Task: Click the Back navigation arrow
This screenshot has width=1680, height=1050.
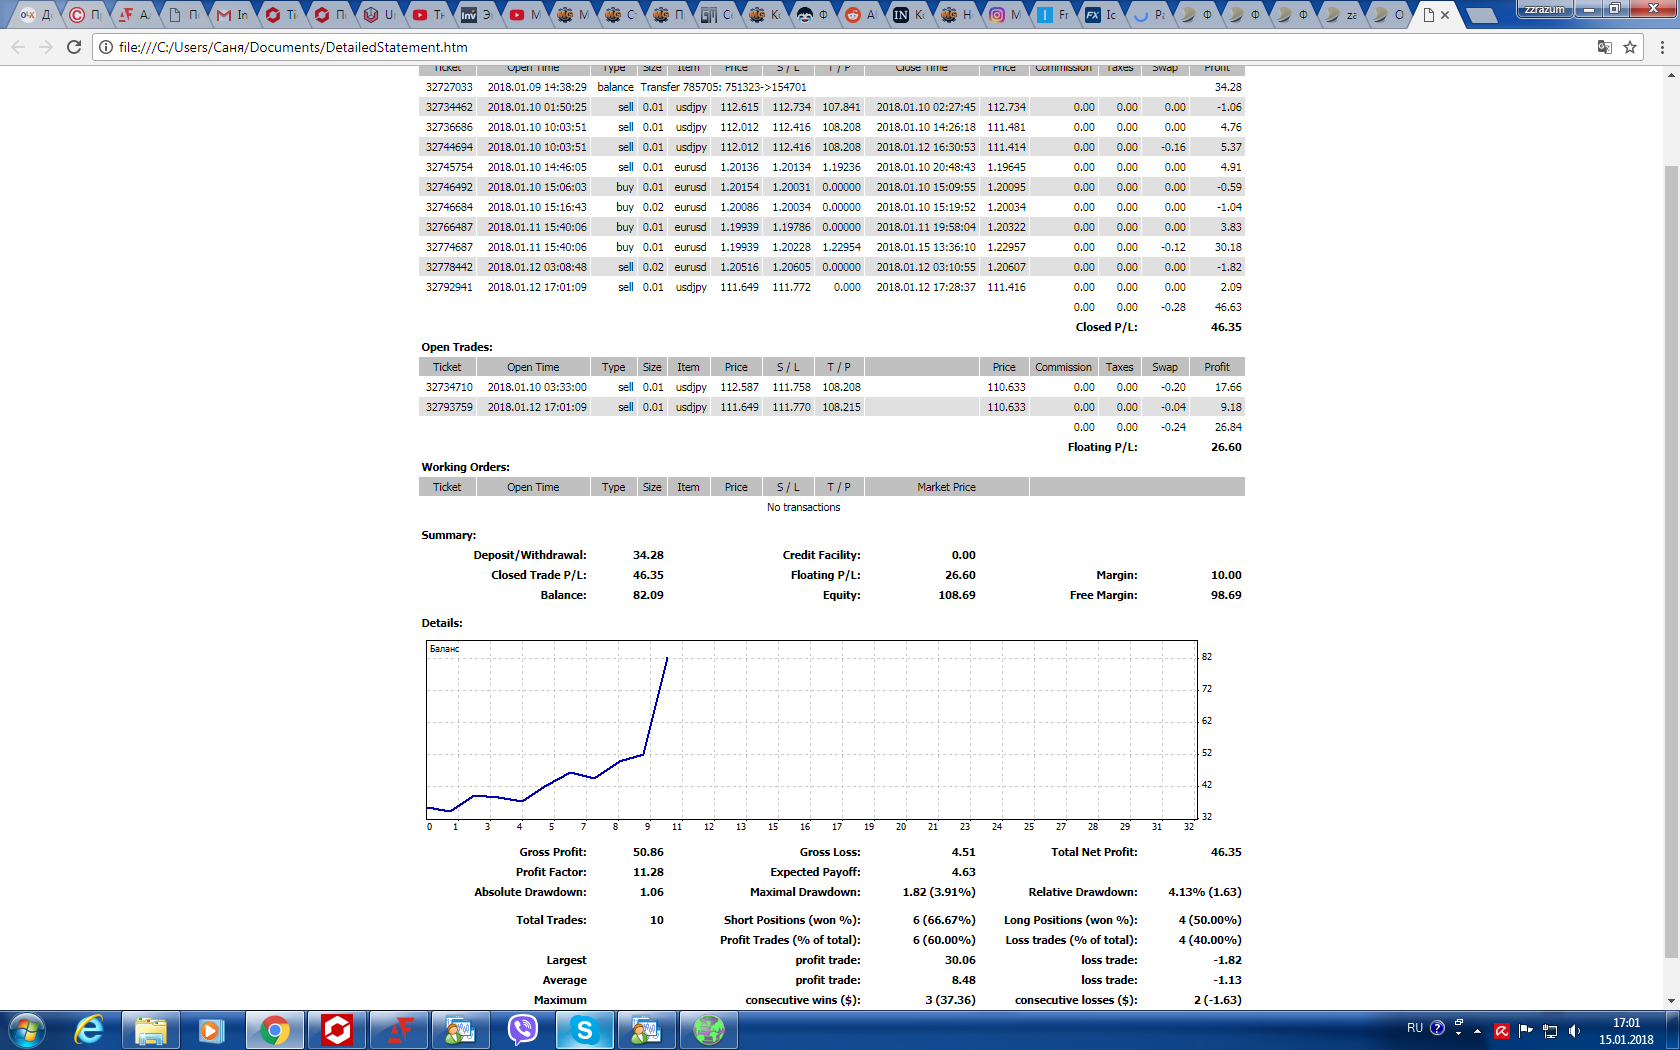Action: coord(18,47)
